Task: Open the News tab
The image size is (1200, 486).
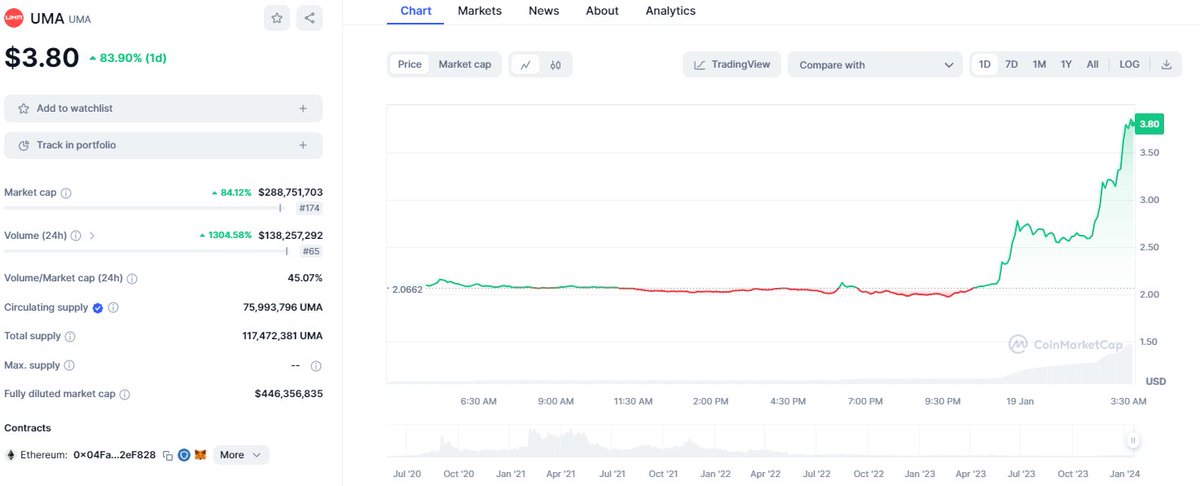Action: 544,11
